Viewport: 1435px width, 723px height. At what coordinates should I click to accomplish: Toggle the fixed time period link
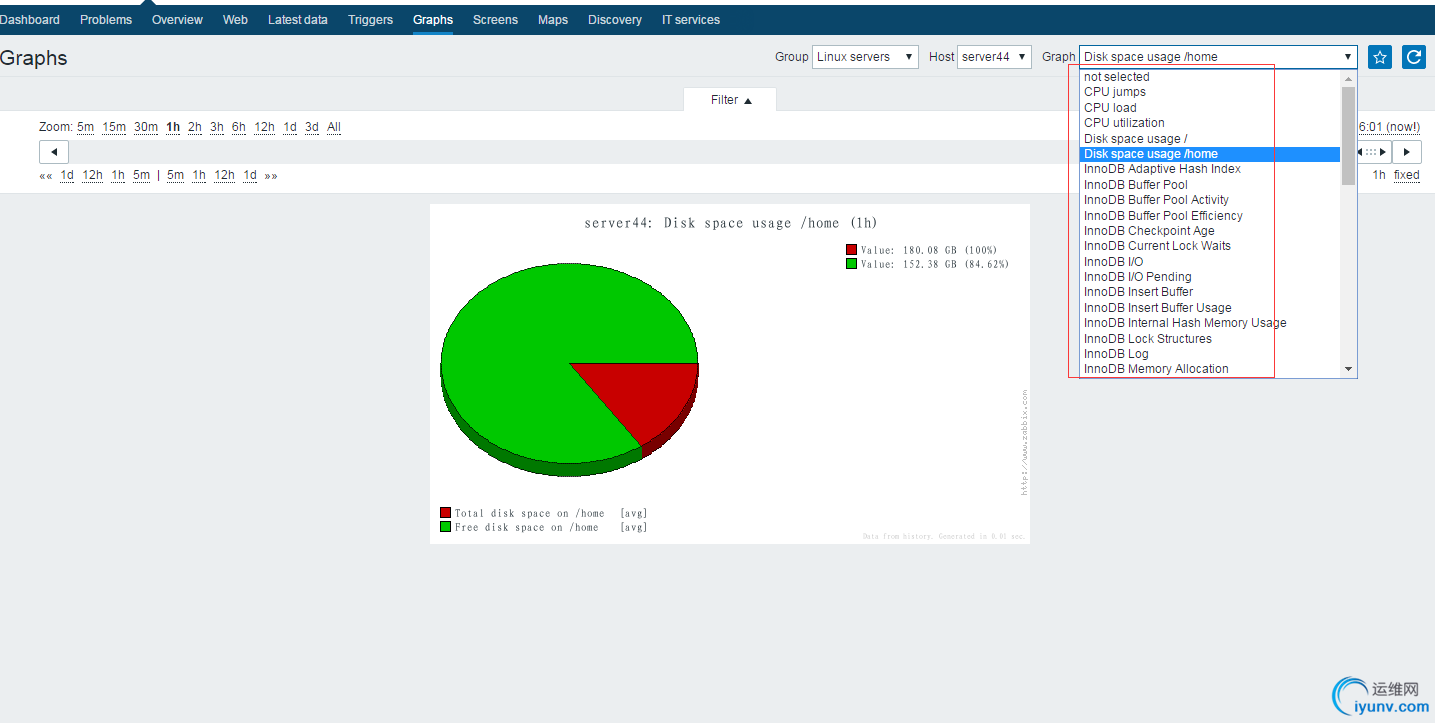(x=1407, y=175)
